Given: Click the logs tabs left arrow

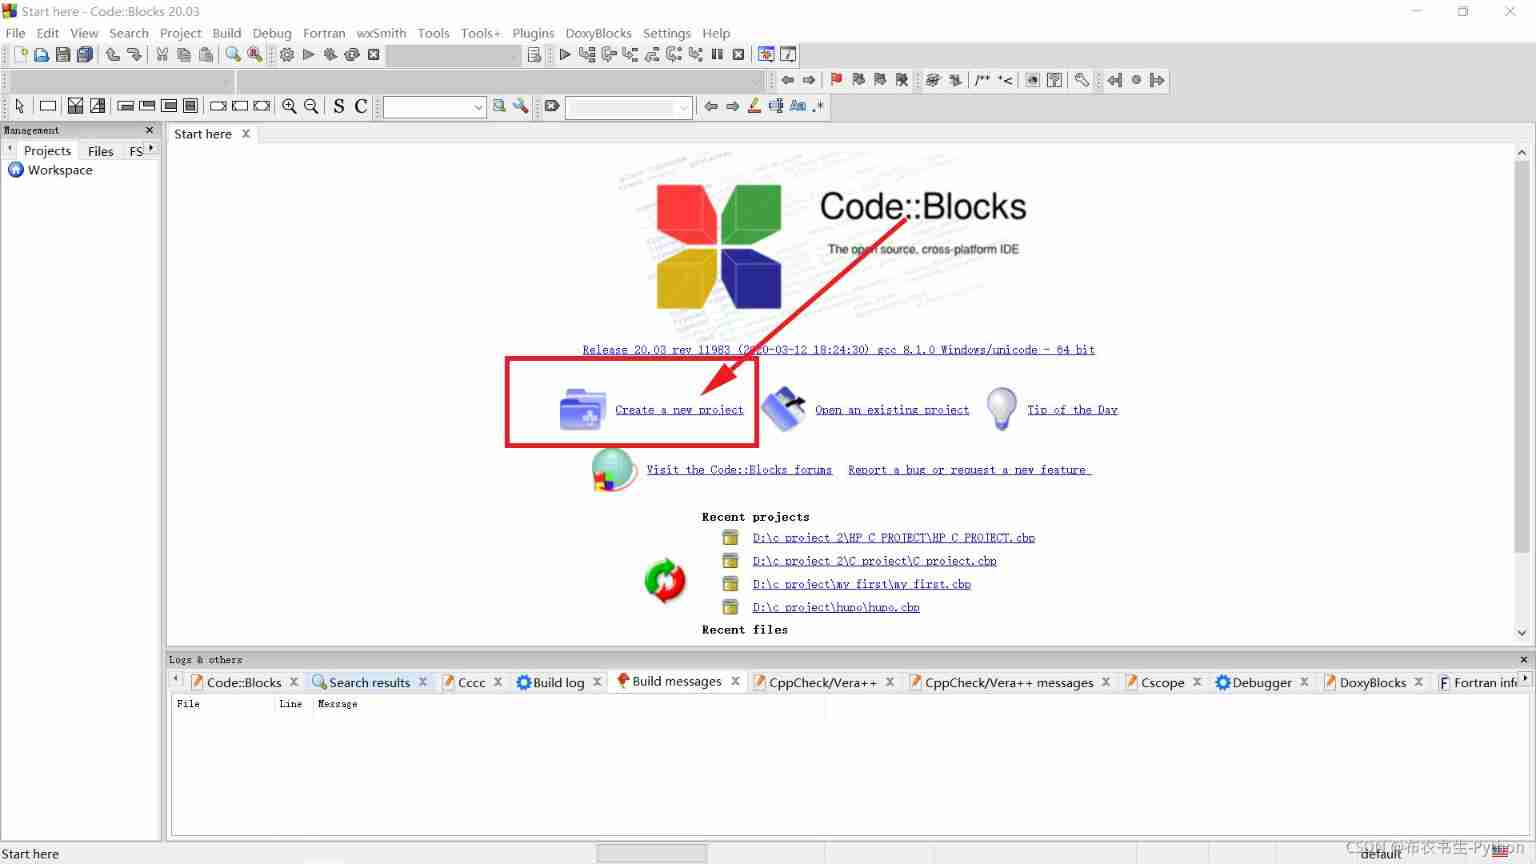Looking at the screenshot, I should tap(176, 680).
